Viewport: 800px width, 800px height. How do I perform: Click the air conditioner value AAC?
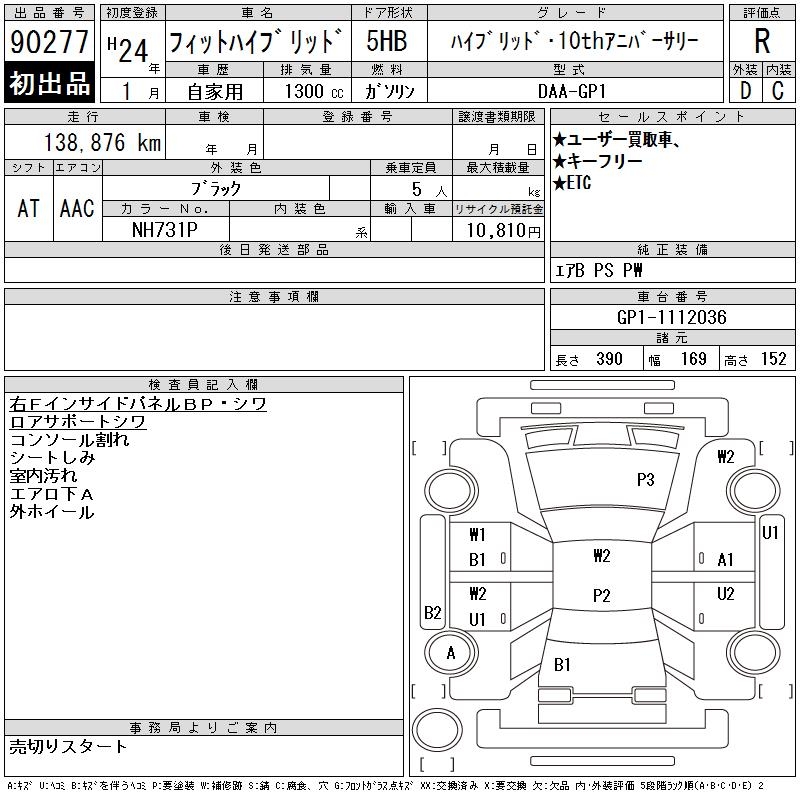pyautogui.click(x=77, y=209)
